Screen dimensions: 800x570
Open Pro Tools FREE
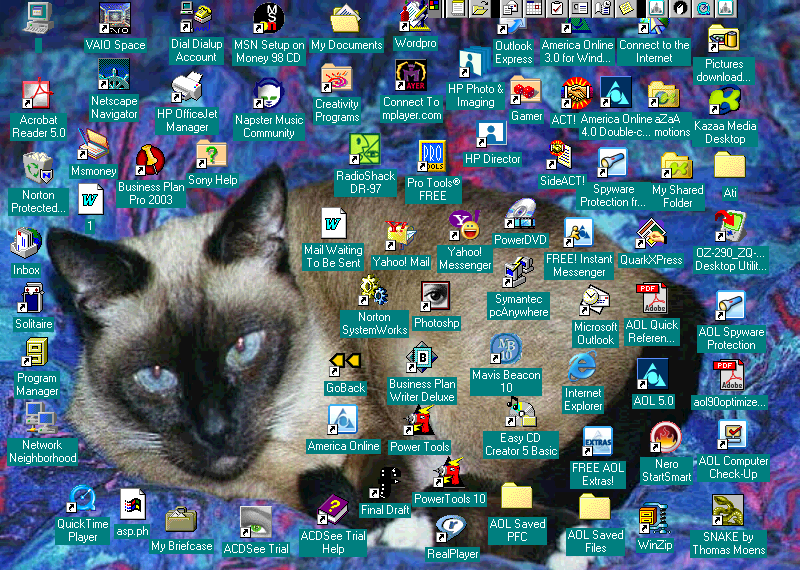click(x=432, y=157)
